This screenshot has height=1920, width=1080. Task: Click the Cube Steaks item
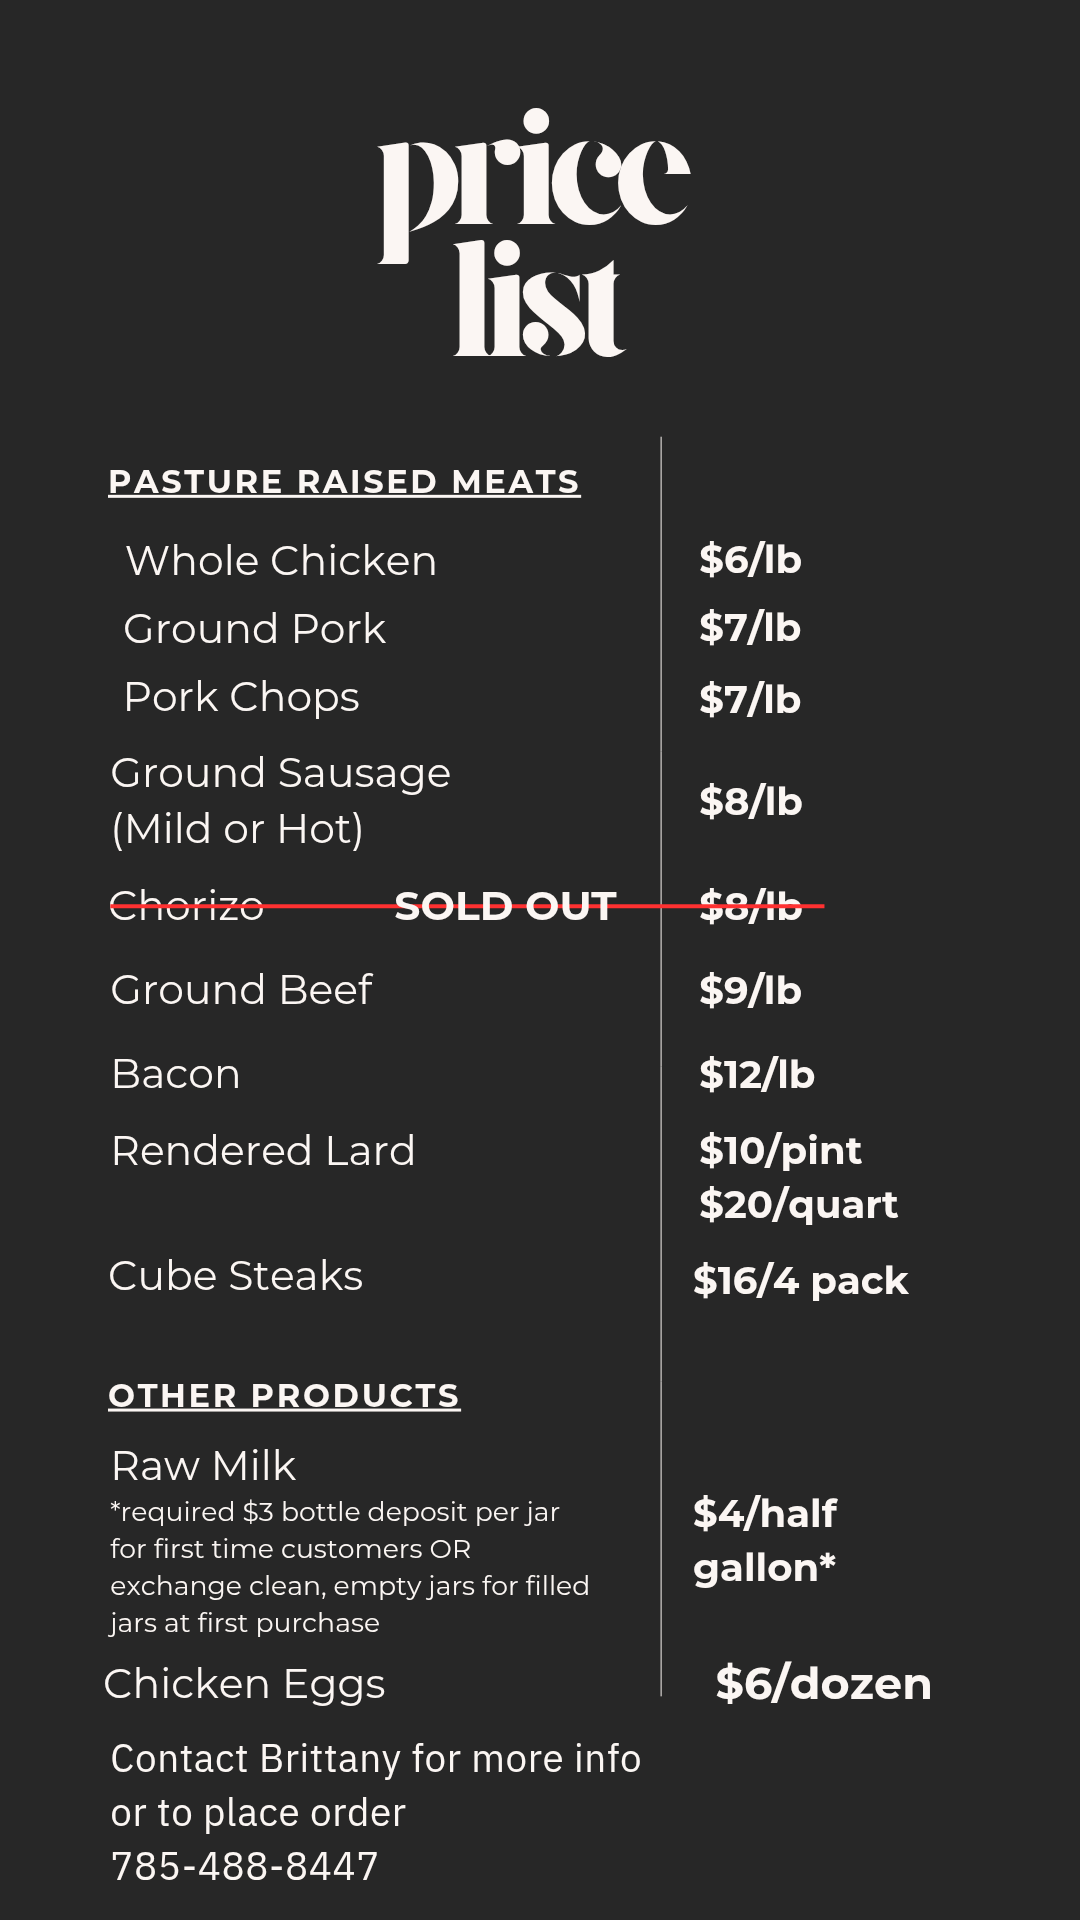tap(236, 1276)
